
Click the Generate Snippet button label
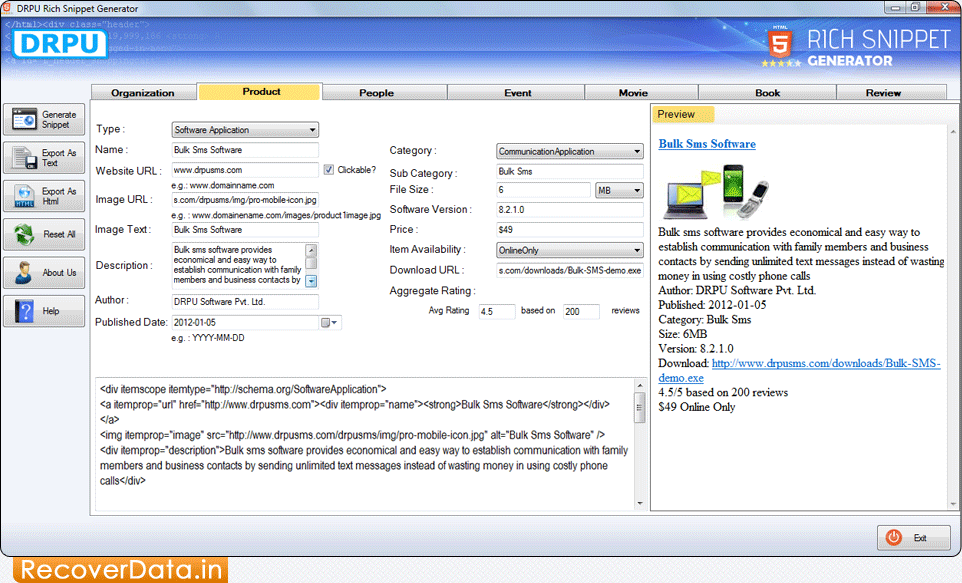[x=59, y=120]
